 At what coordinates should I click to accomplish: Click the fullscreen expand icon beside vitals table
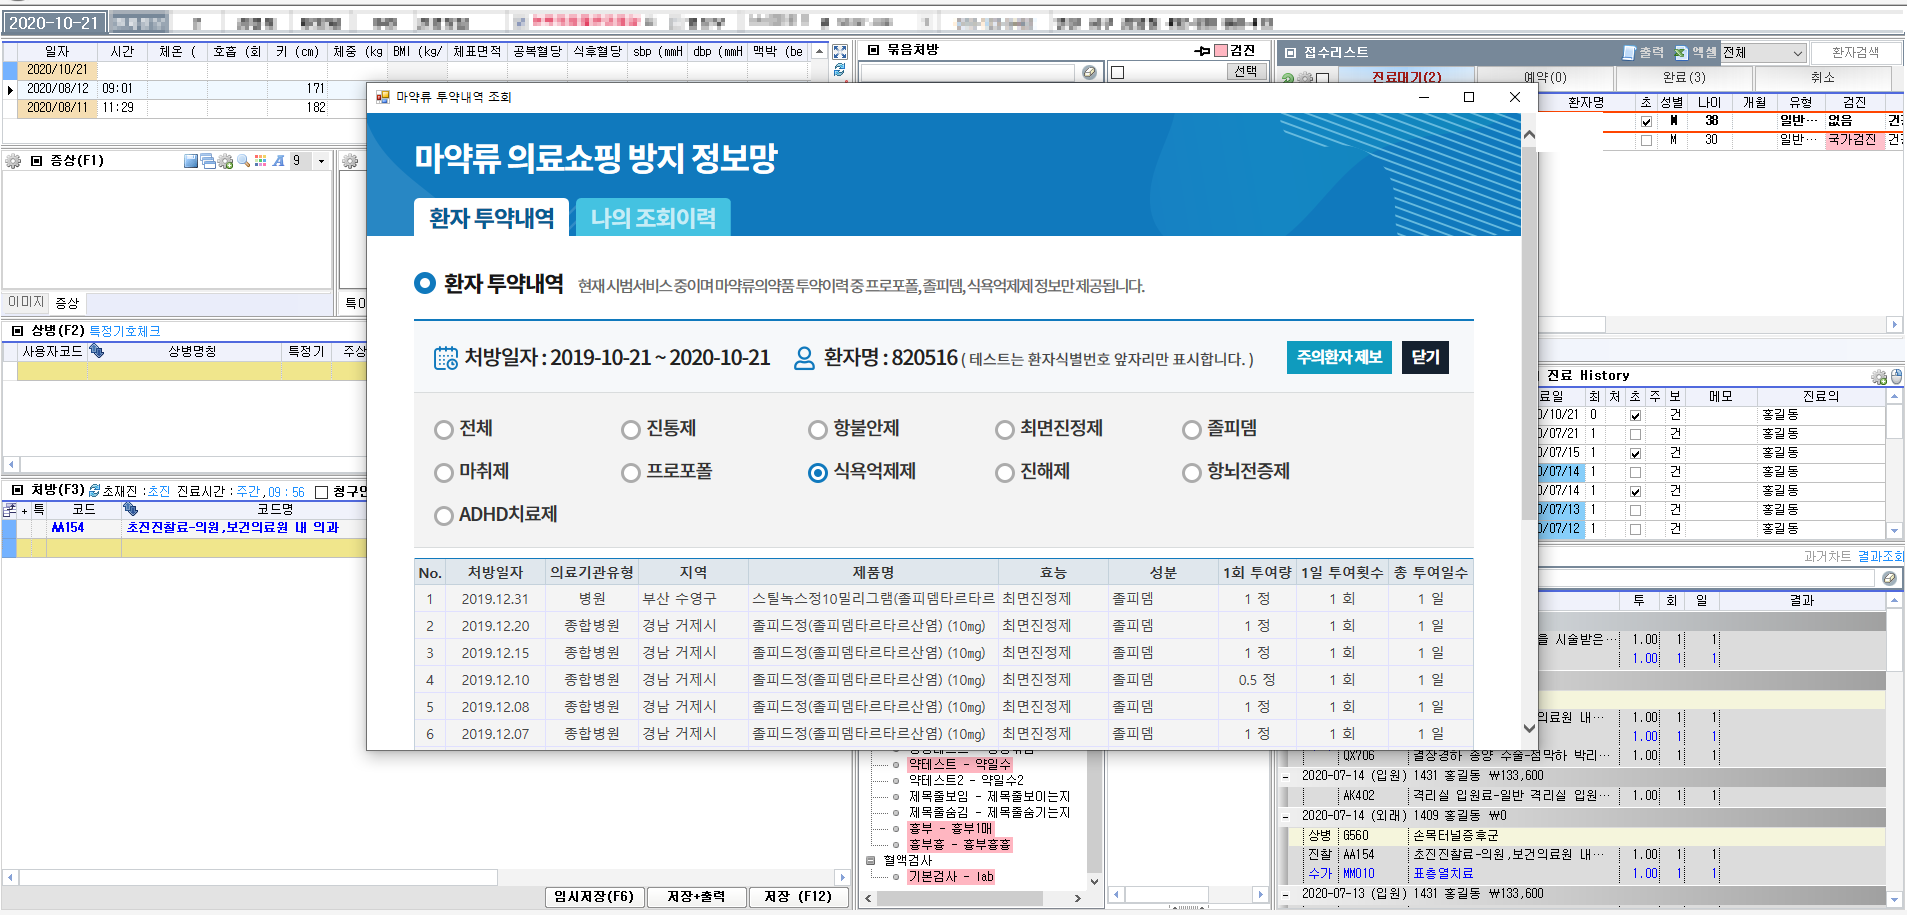(840, 52)
